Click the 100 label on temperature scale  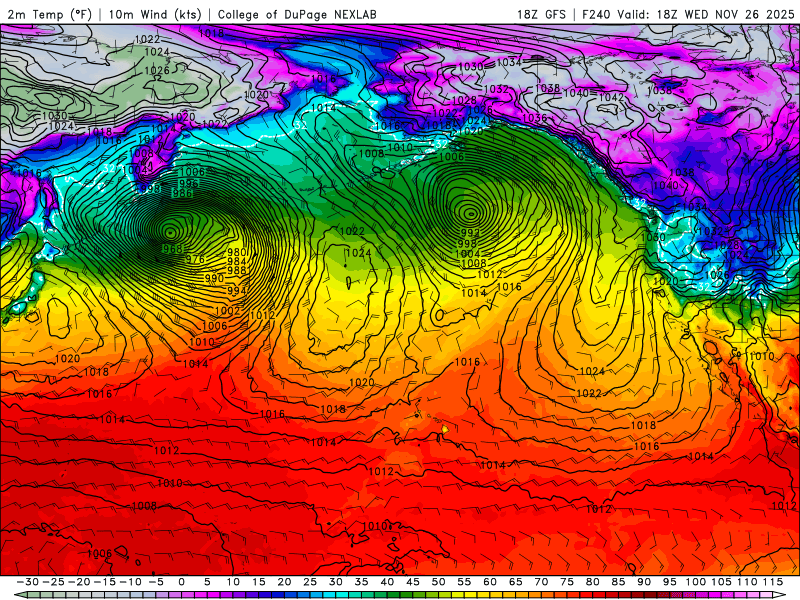tap(695, 582)
